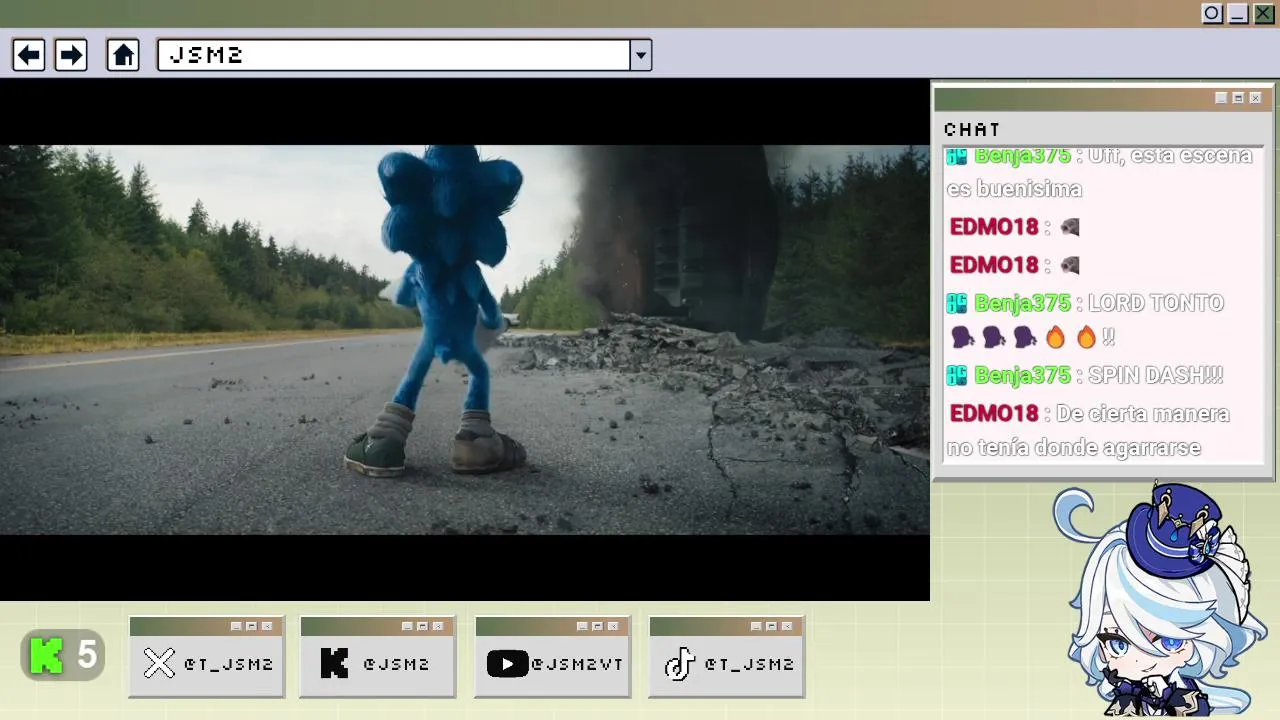This screenshot has height=720, width=1280.
Task: Click the 'no tenía donde agarrarse' chat line
Action: [x=1073, y=448]
